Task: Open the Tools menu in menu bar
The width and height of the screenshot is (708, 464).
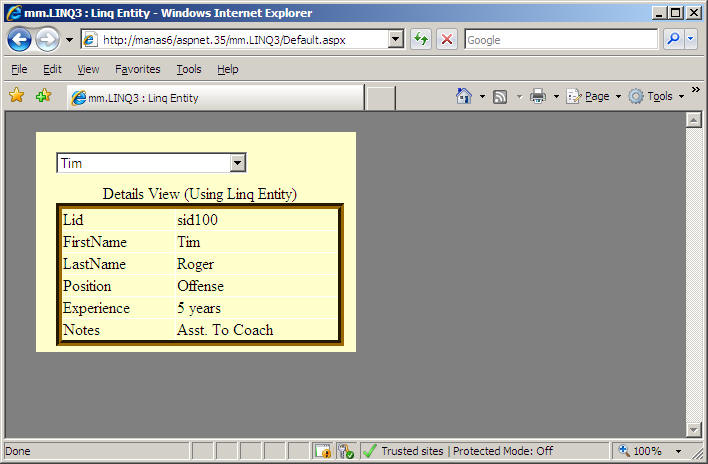Action: coord(189,69)
